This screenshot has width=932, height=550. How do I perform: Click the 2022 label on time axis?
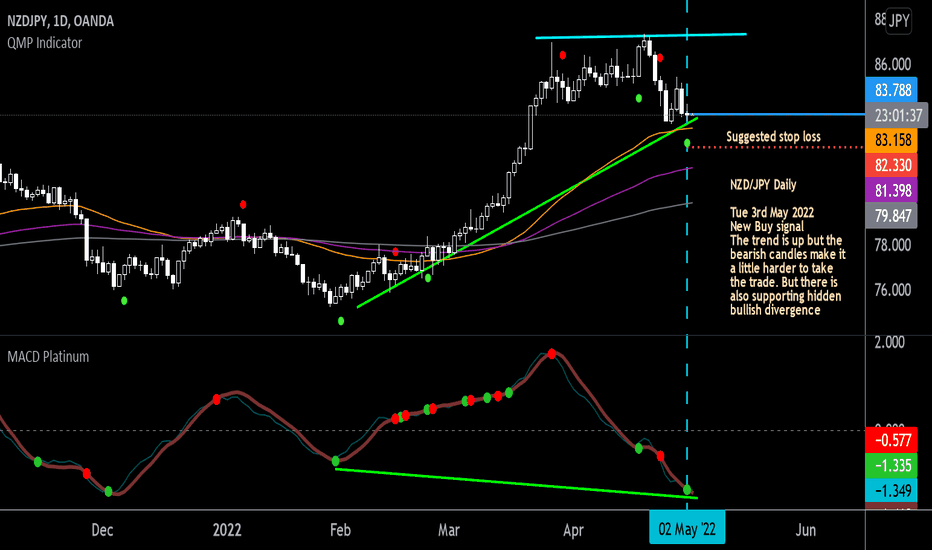click(227, 530)
